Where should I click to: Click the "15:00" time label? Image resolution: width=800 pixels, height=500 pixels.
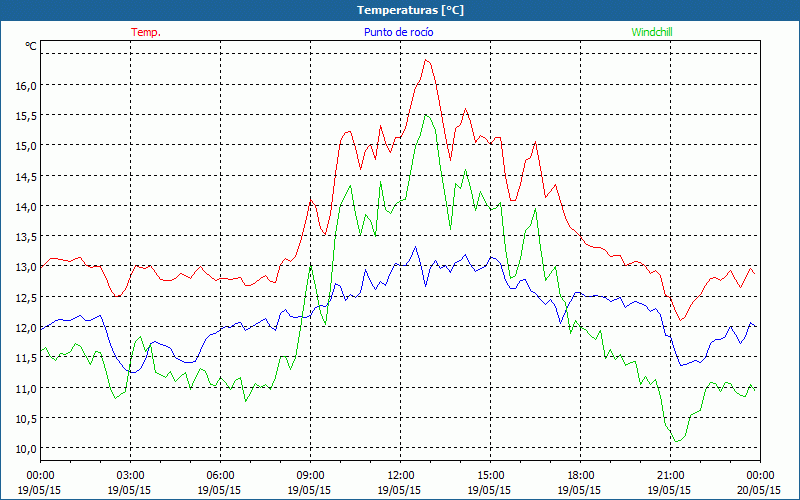490,476
